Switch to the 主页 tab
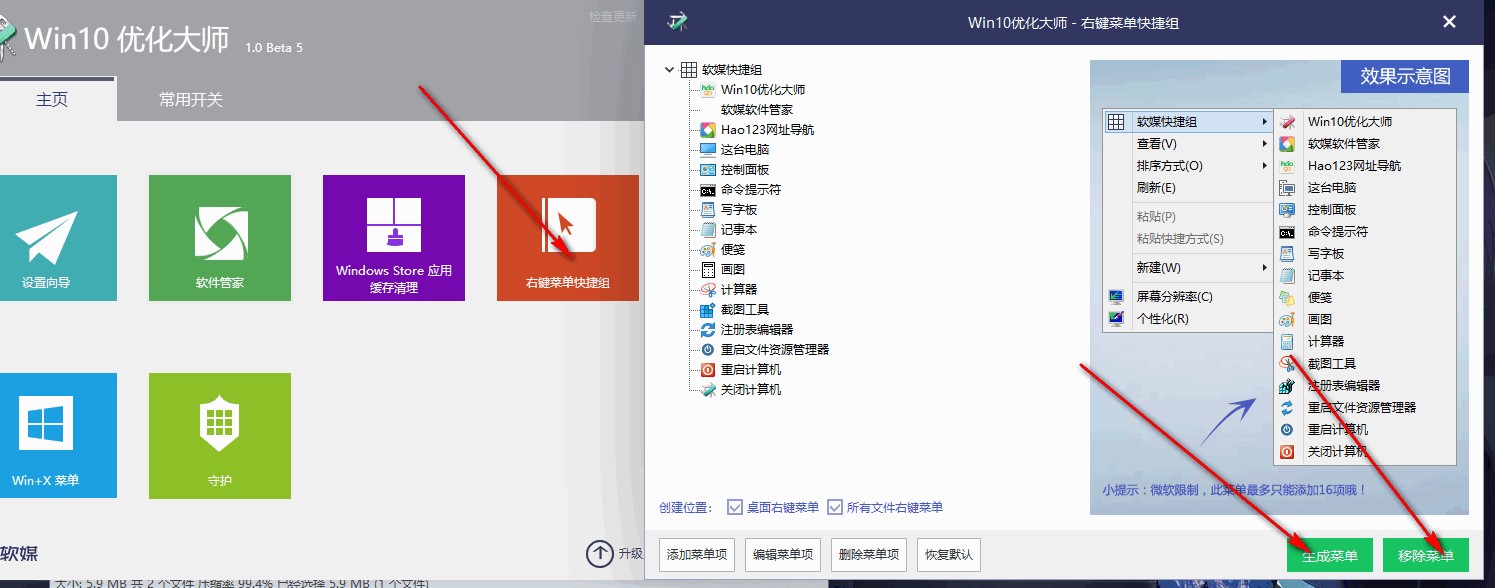The width and height of the screenshot is (1495, 588). pos(52,100)
